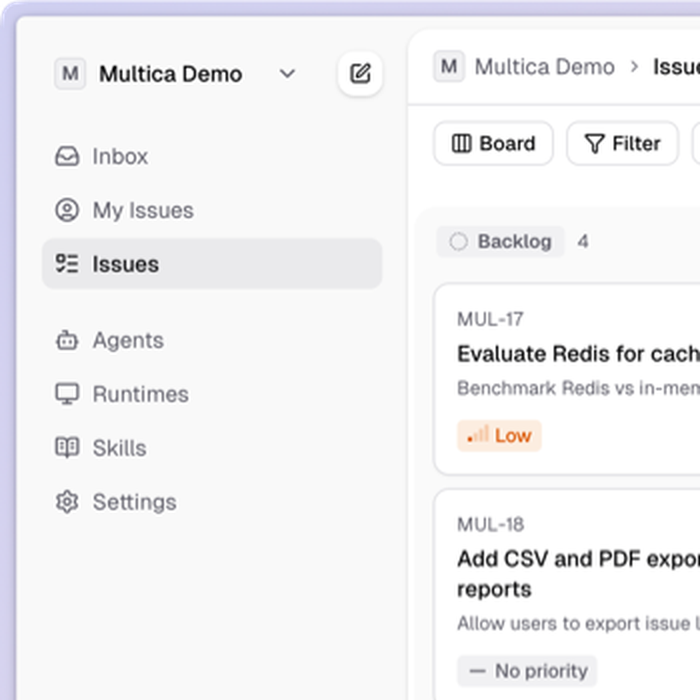Screen dimensions: 700x700
Task: Click the Allow users to export description
Action: [x=579, y=623]
